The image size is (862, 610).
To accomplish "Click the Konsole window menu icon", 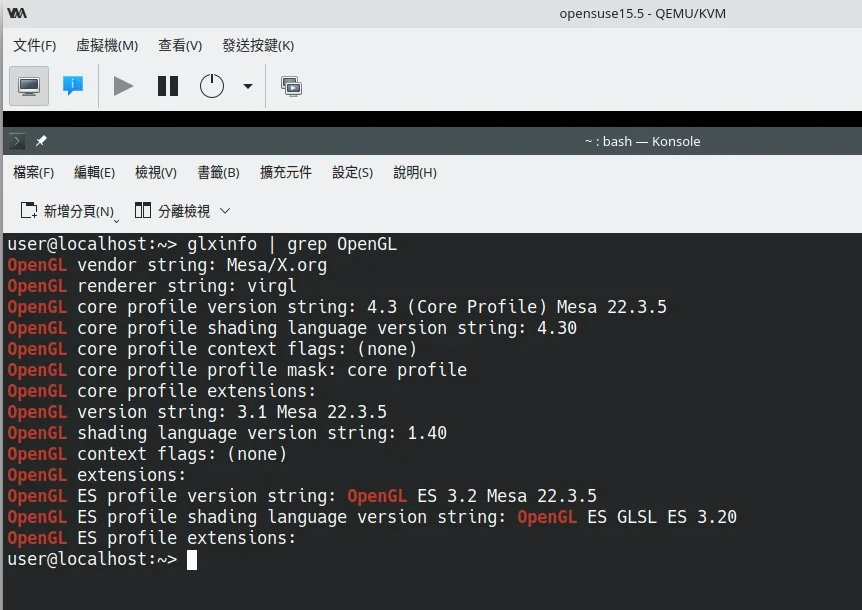I will (x=17, y=141).
